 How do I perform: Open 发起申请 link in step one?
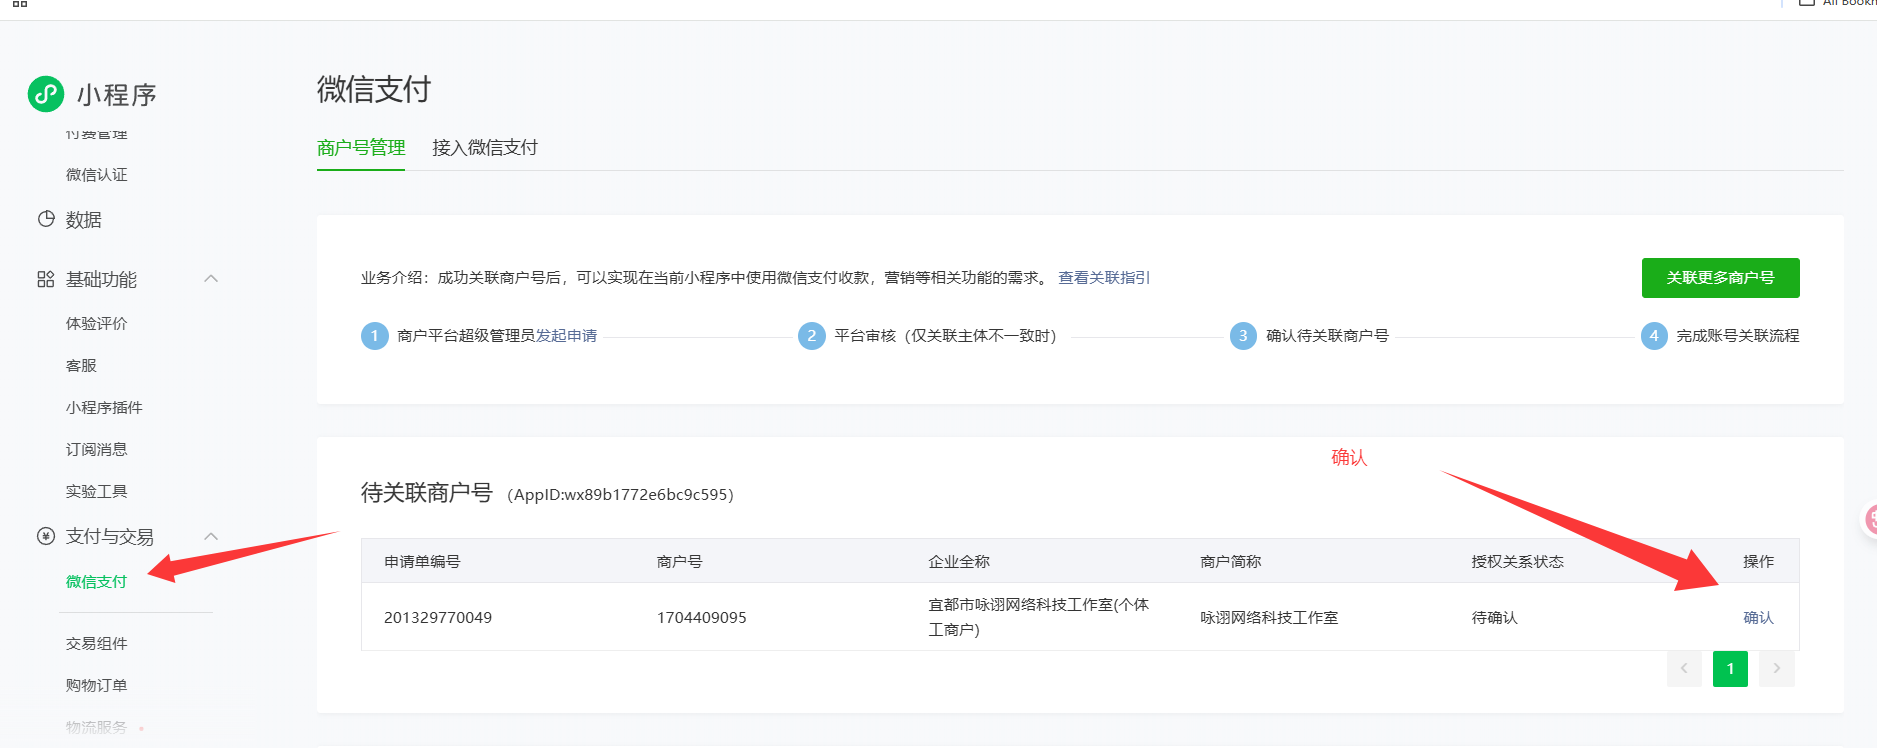(x=566, y=336)
